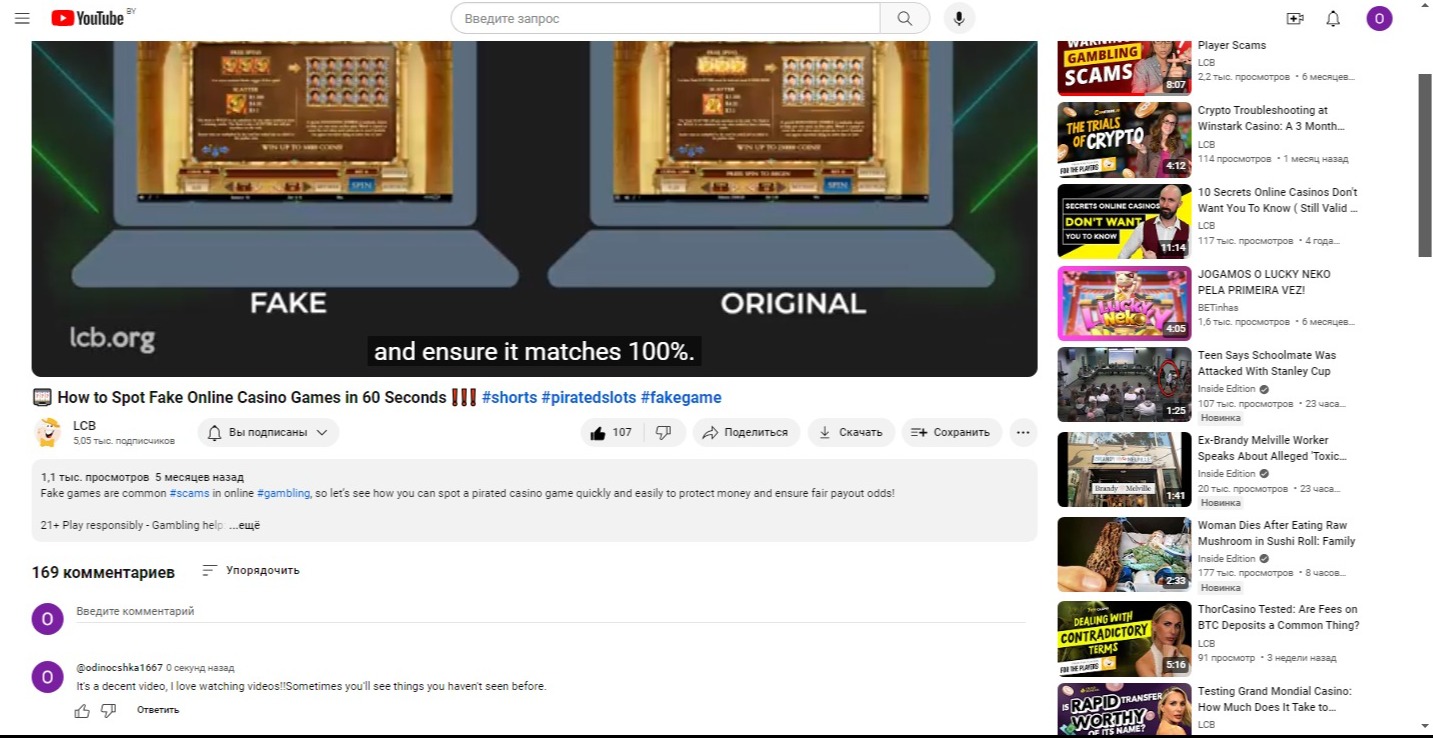Share the video via Поделиться

tap(745, 432)
